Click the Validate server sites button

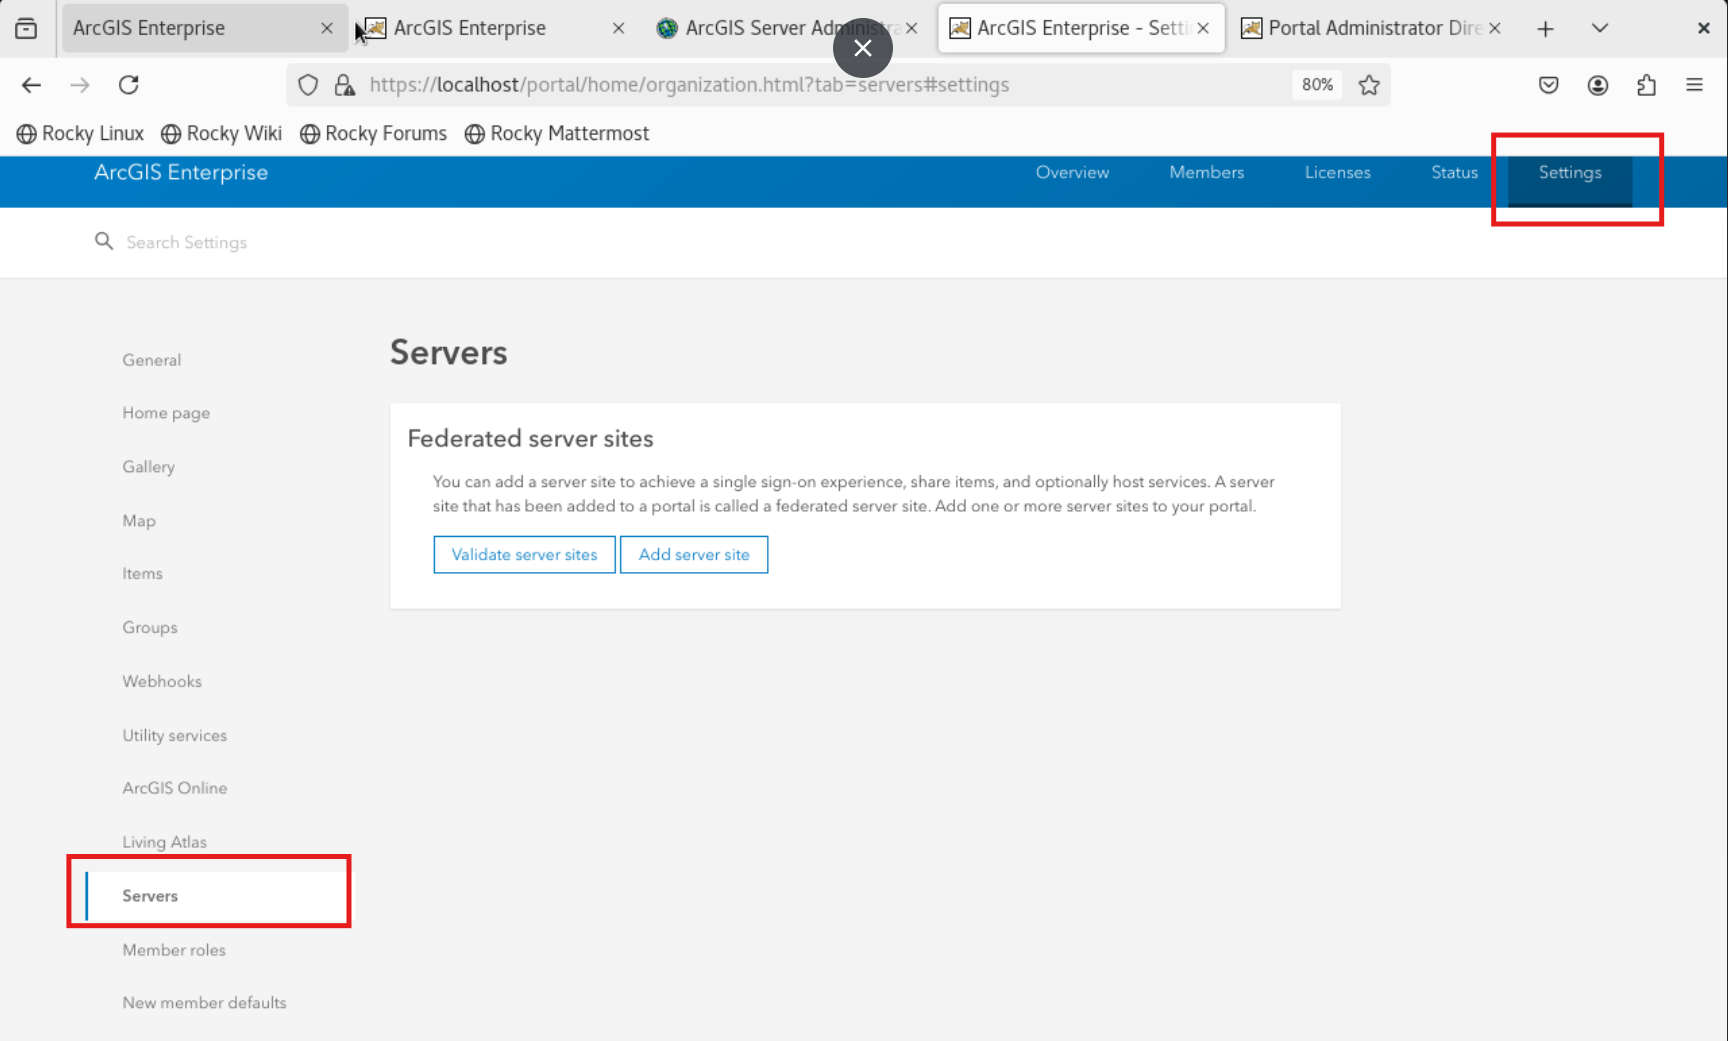click(524, 554)
